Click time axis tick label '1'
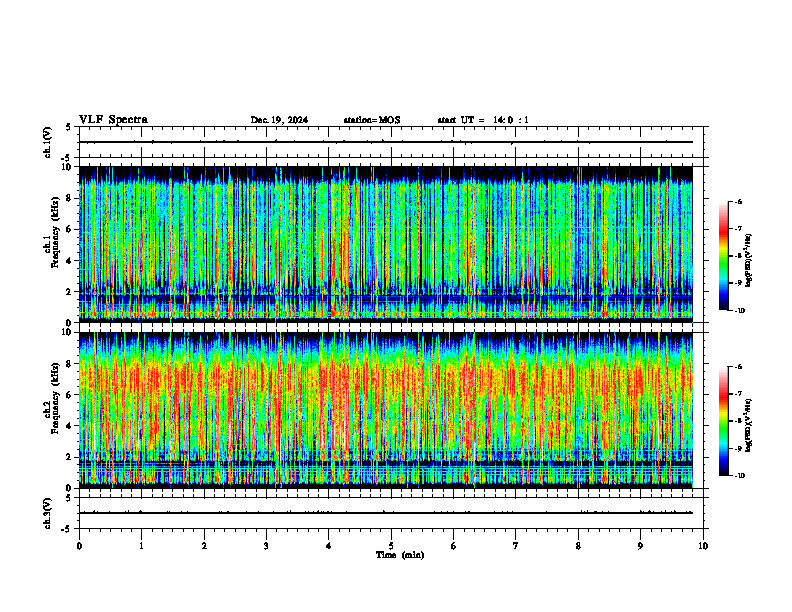 coord(141,546)
